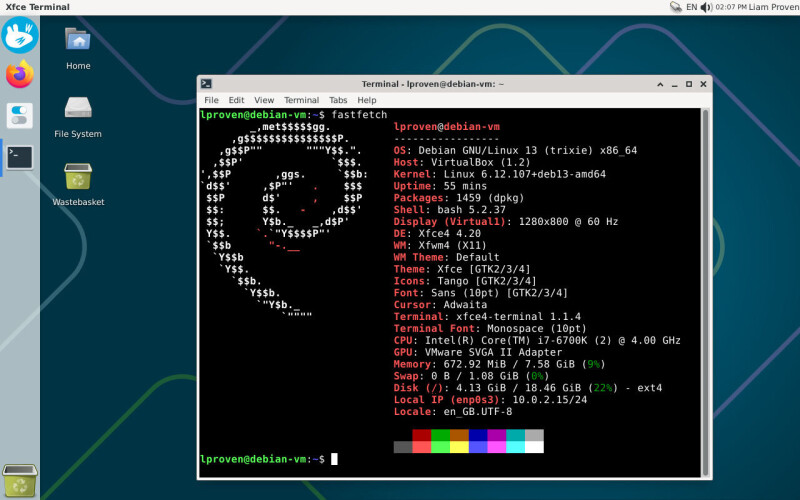Click the 'WM: Xfwm4 (X11)' line
This screenshot has height=500, width=800.
[440, 245]
